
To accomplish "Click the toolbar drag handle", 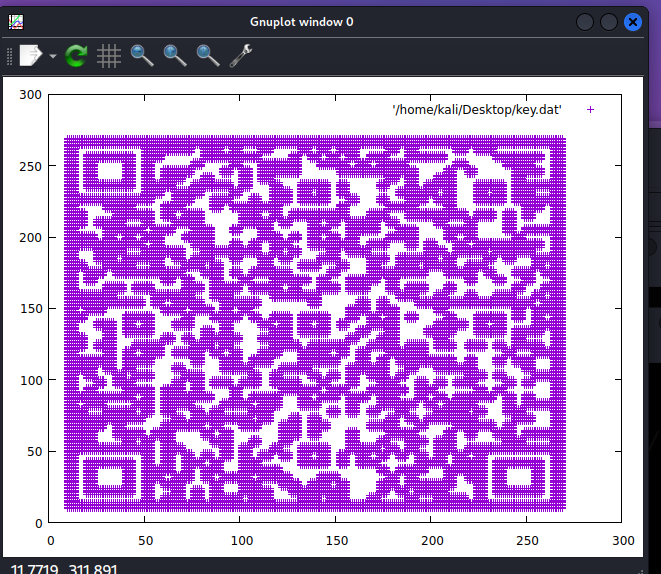I will point(9,56).
